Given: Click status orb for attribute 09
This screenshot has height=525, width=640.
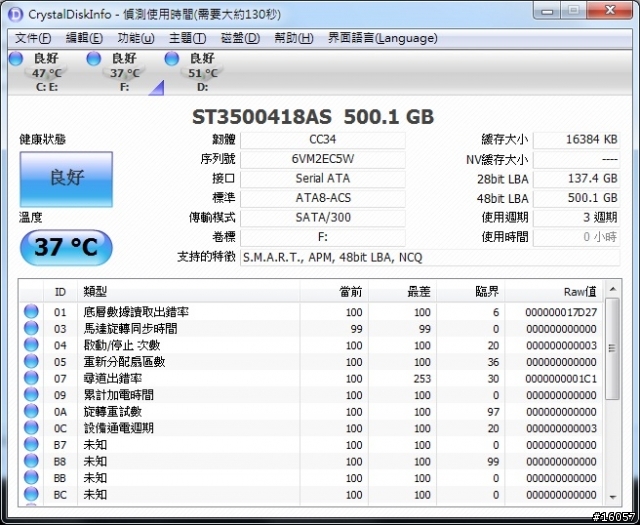Looking at the screenshot, I should point(31,395).
